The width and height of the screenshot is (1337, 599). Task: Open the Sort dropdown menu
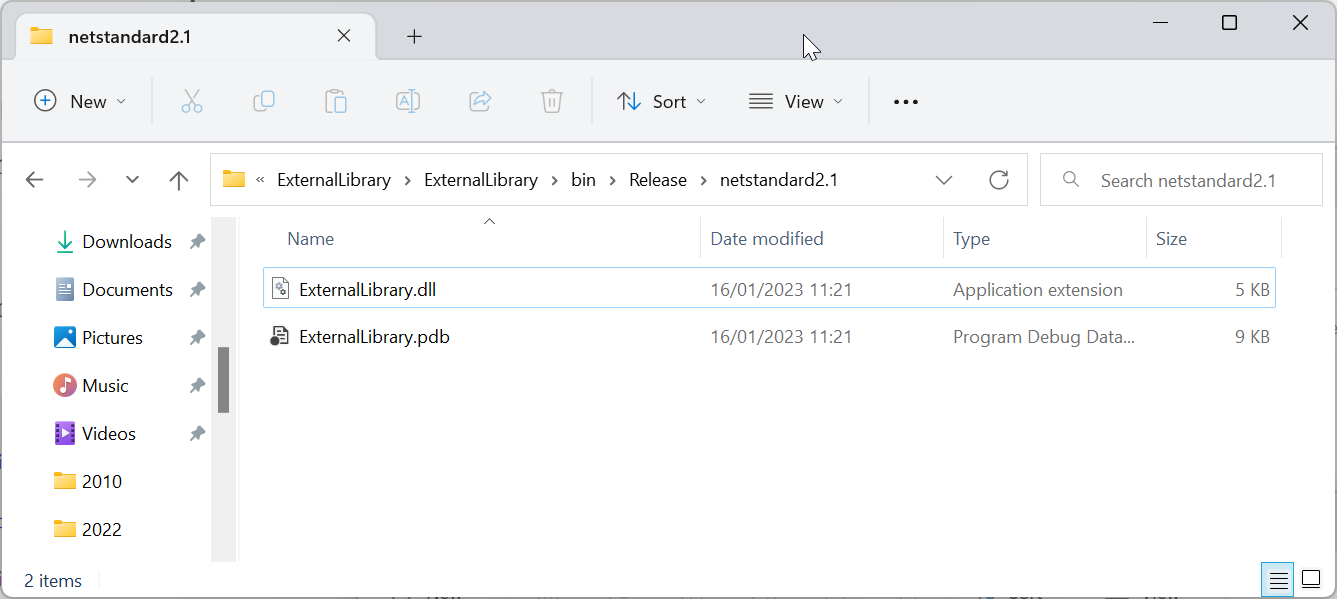pyautogui.click(x=662, y=101)
